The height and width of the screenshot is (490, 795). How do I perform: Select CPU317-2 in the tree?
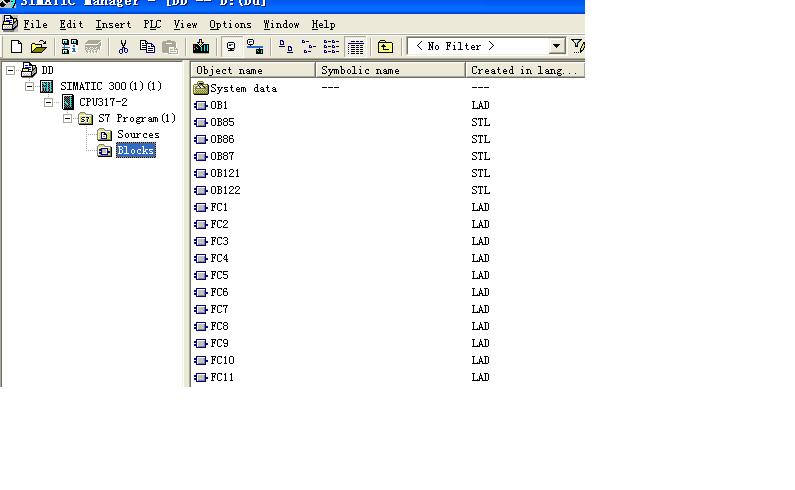coord(103,102)
